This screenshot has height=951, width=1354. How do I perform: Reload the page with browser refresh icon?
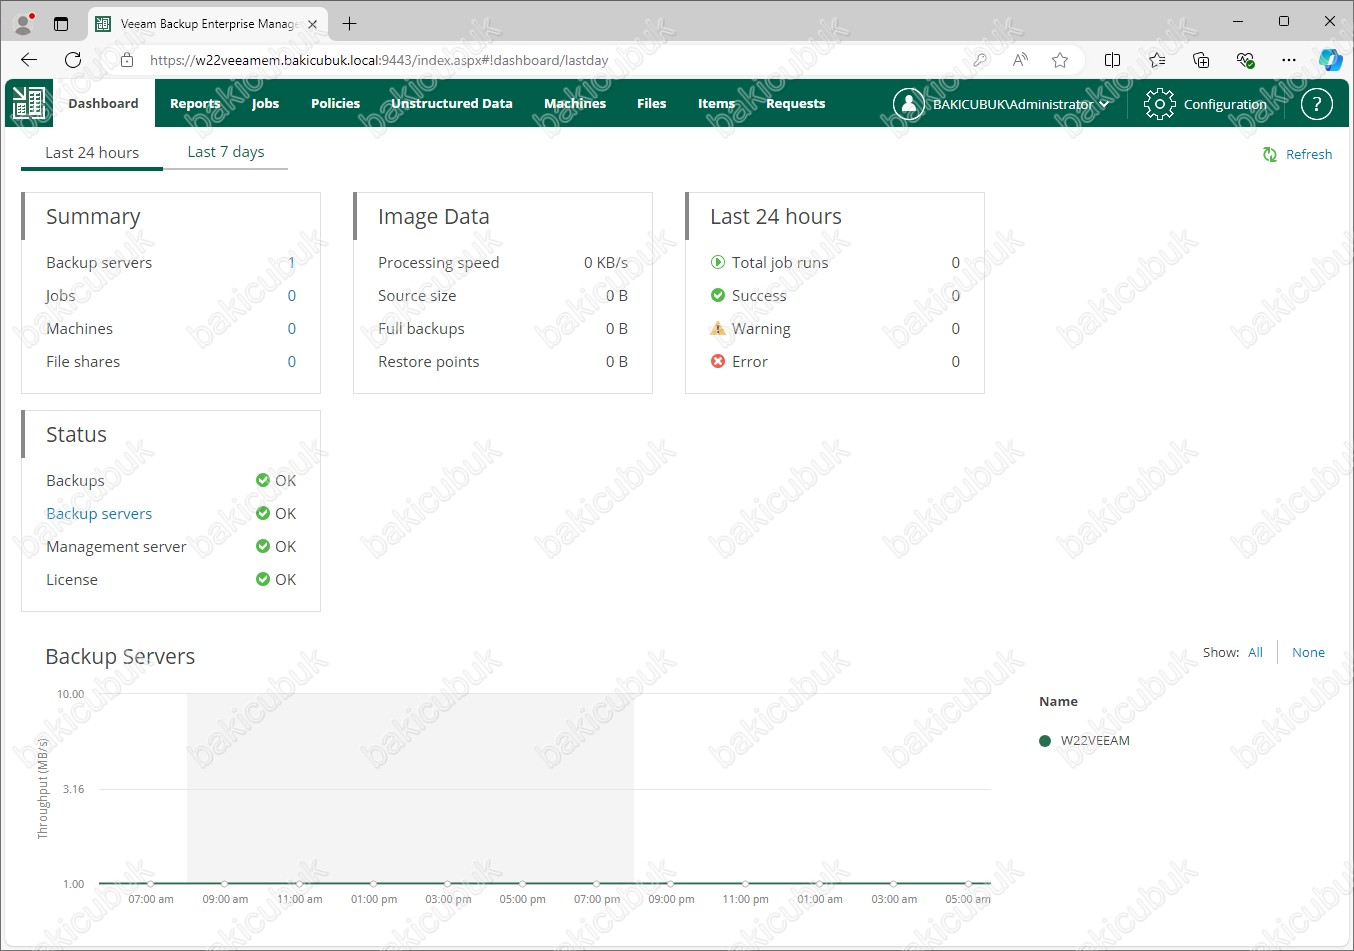(x=73, y=60)
